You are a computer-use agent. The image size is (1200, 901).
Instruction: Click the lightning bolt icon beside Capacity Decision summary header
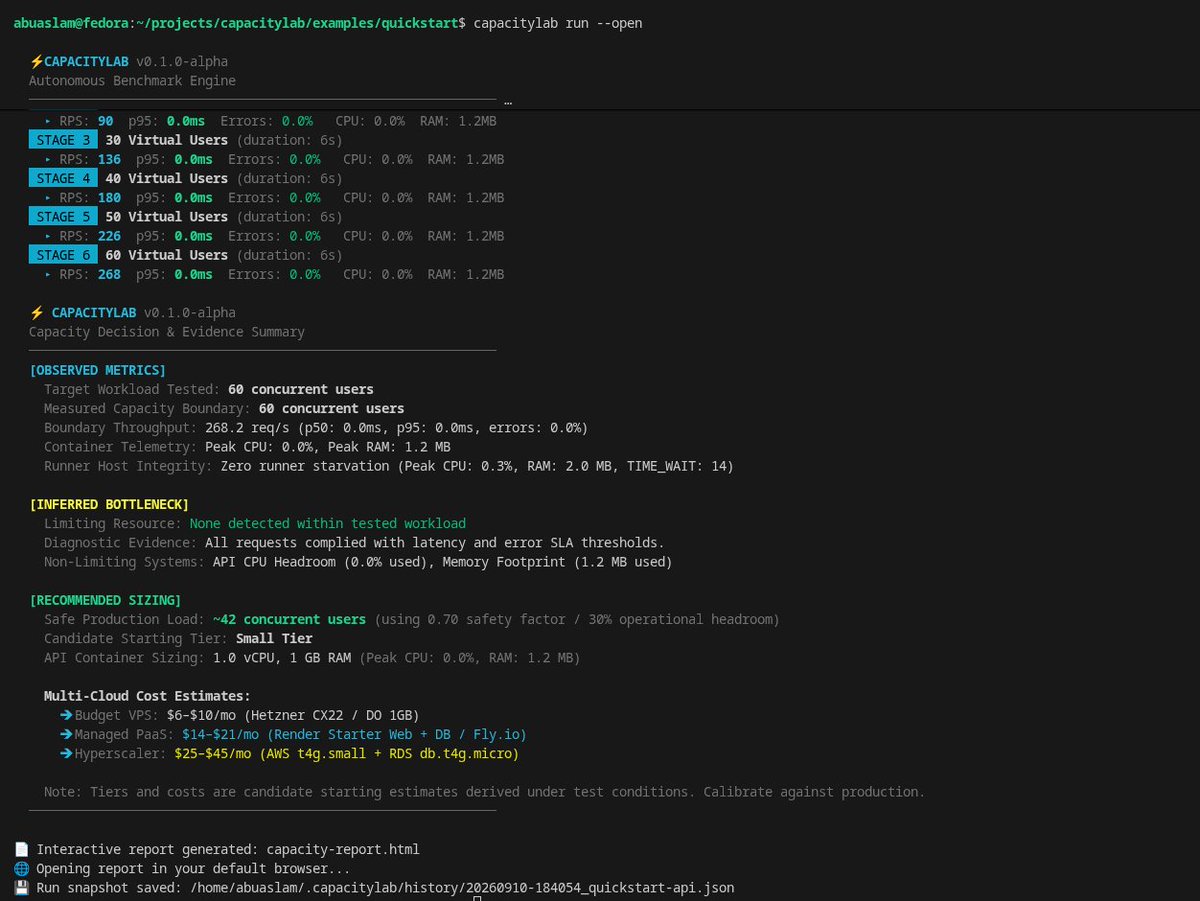click(x=36, y=313)
